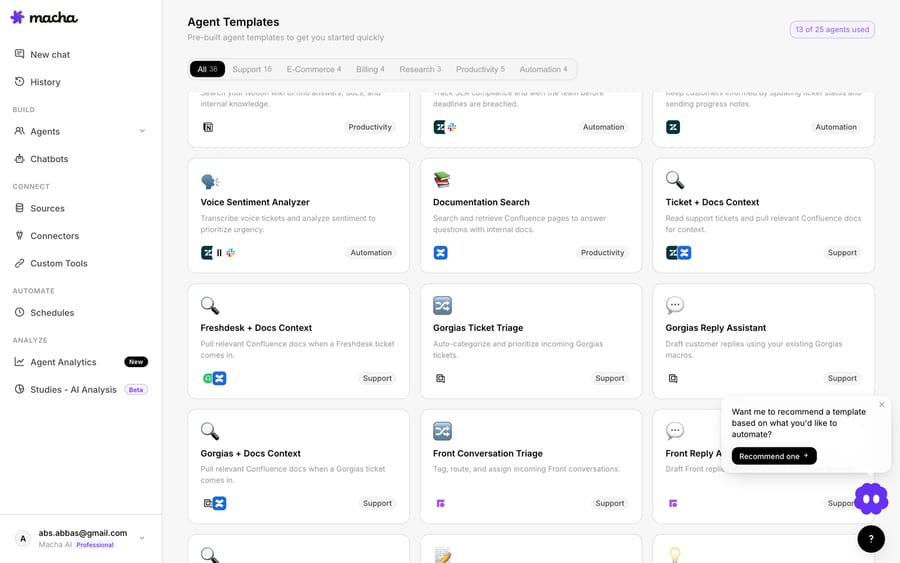900x563 pixels.
Task: Filter templates by Automation 4
Action: pos(543,69)
